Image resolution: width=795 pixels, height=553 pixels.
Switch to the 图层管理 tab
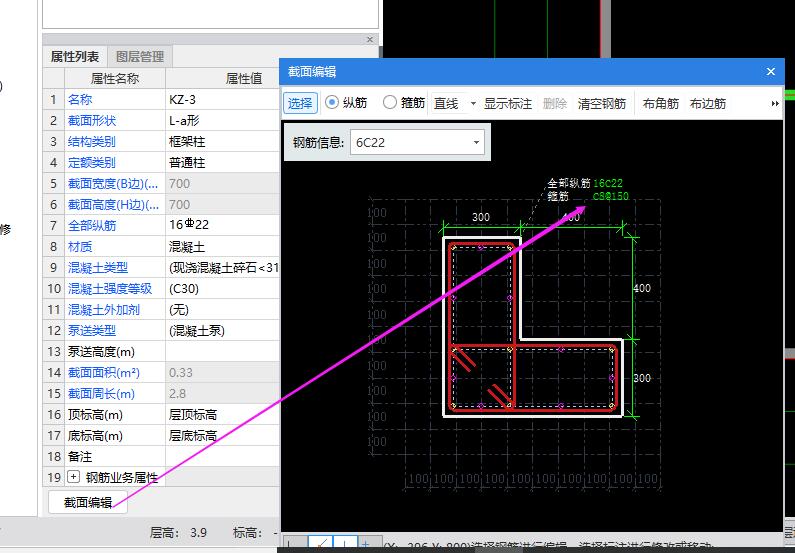pos(140,56)
